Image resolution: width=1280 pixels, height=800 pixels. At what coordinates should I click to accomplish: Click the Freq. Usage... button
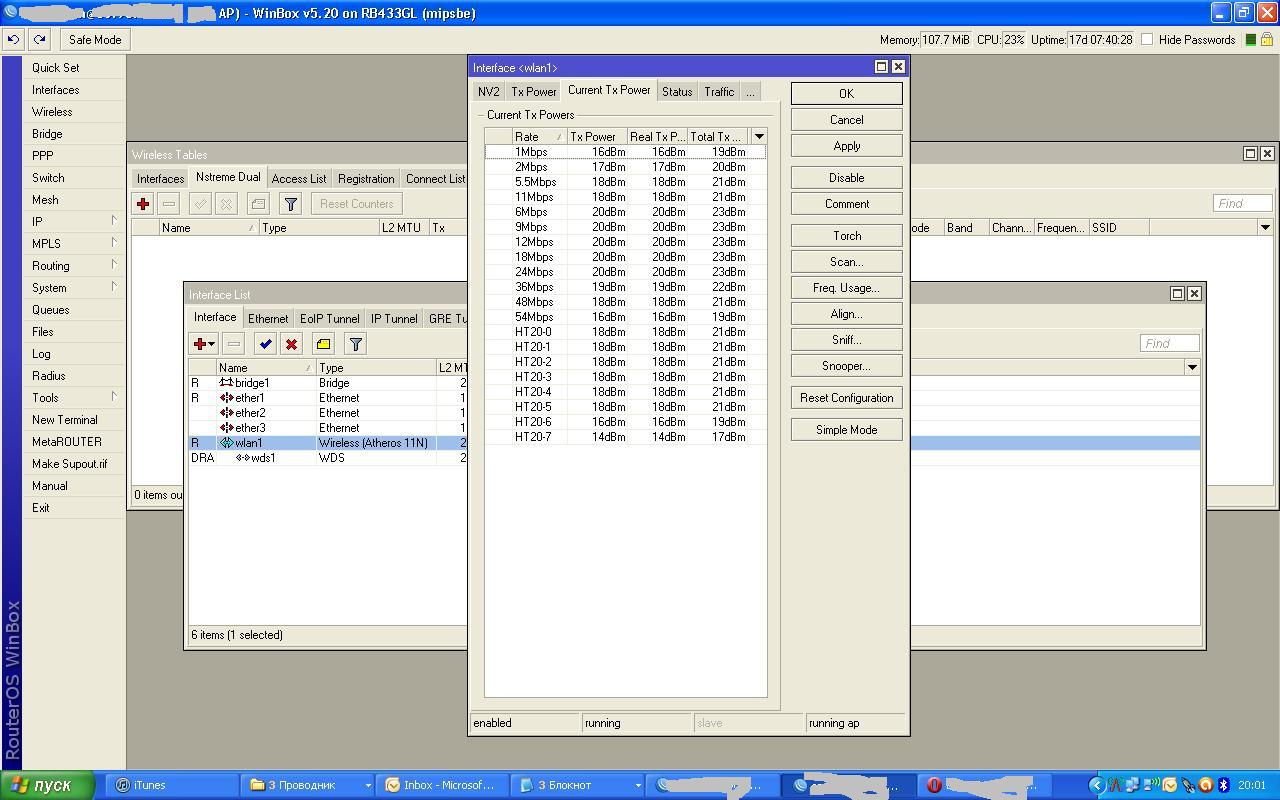(x=846, y=288)
